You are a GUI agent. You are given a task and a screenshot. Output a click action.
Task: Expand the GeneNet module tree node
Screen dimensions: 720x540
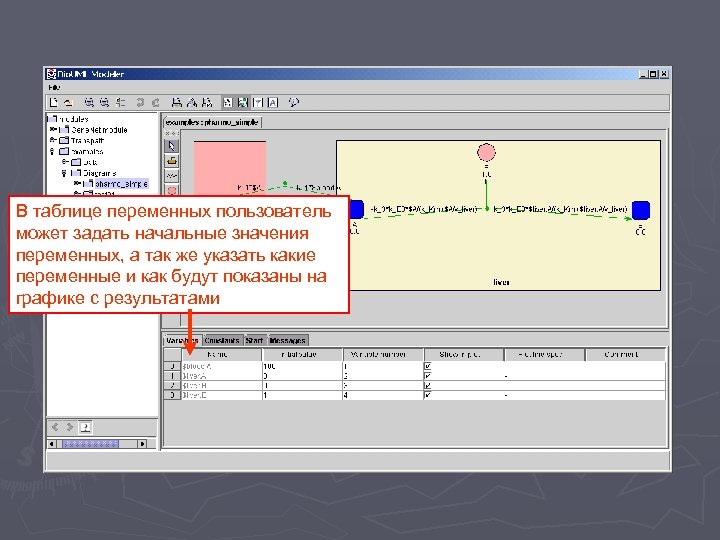(x=53, y=129)
